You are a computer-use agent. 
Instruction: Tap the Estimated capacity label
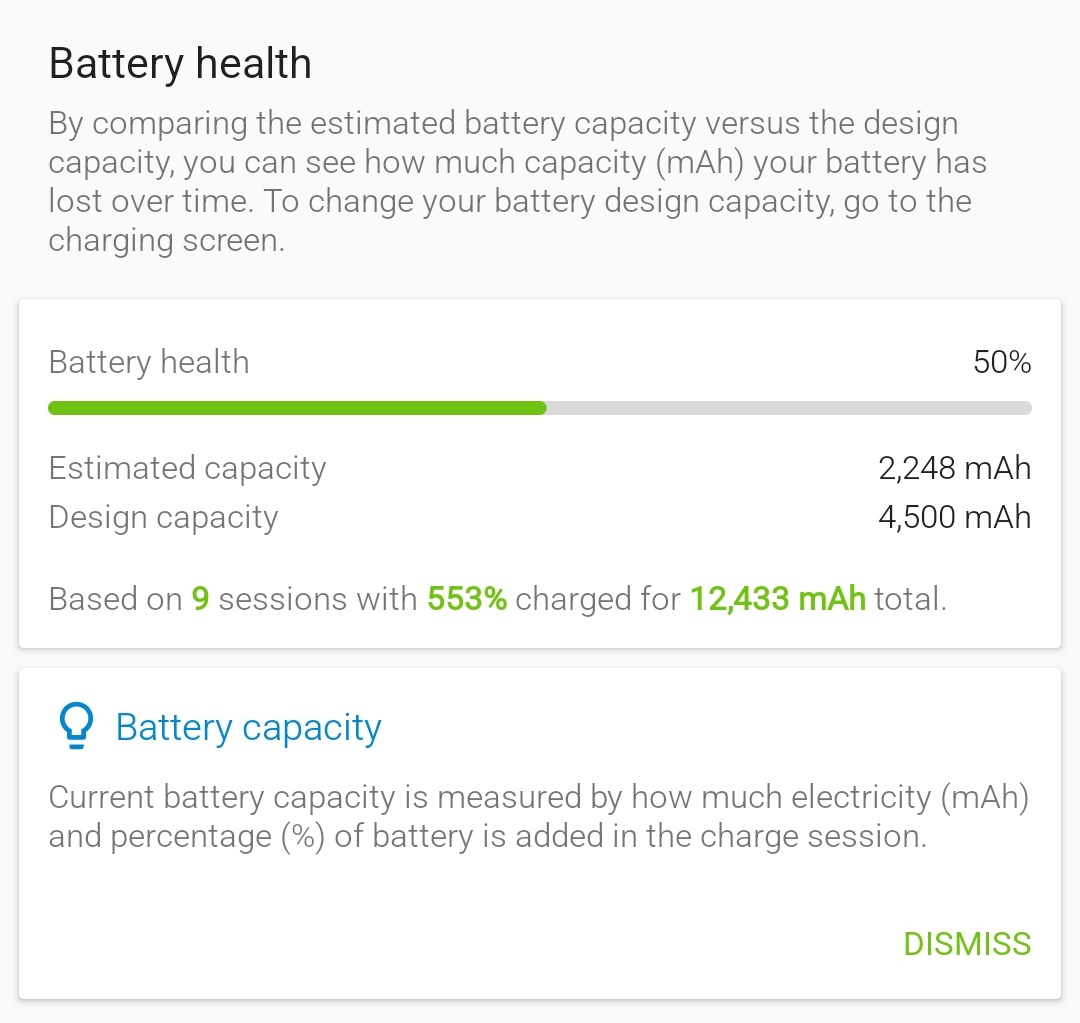click(187, 469)
